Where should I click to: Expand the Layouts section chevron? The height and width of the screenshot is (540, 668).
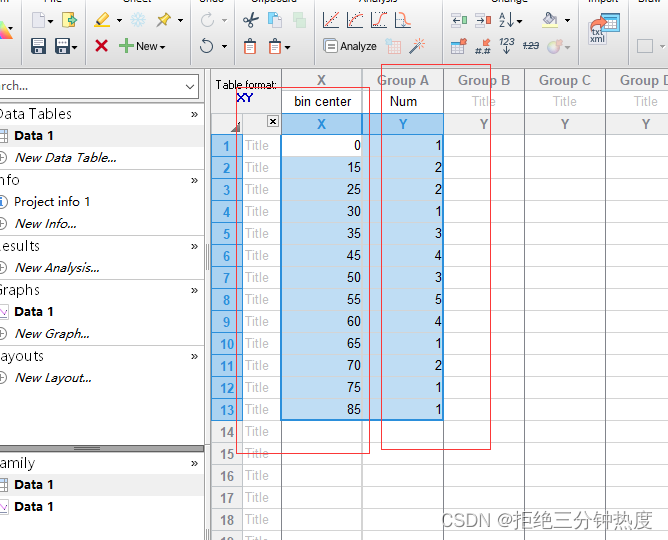[x=195, y=356]
